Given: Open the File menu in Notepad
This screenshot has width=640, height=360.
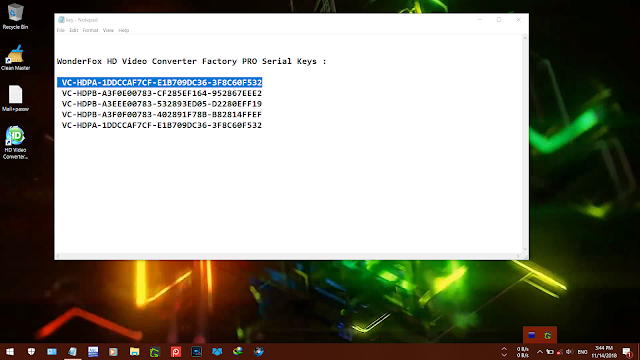Looking at the screenshot, I should coord(61,30).
